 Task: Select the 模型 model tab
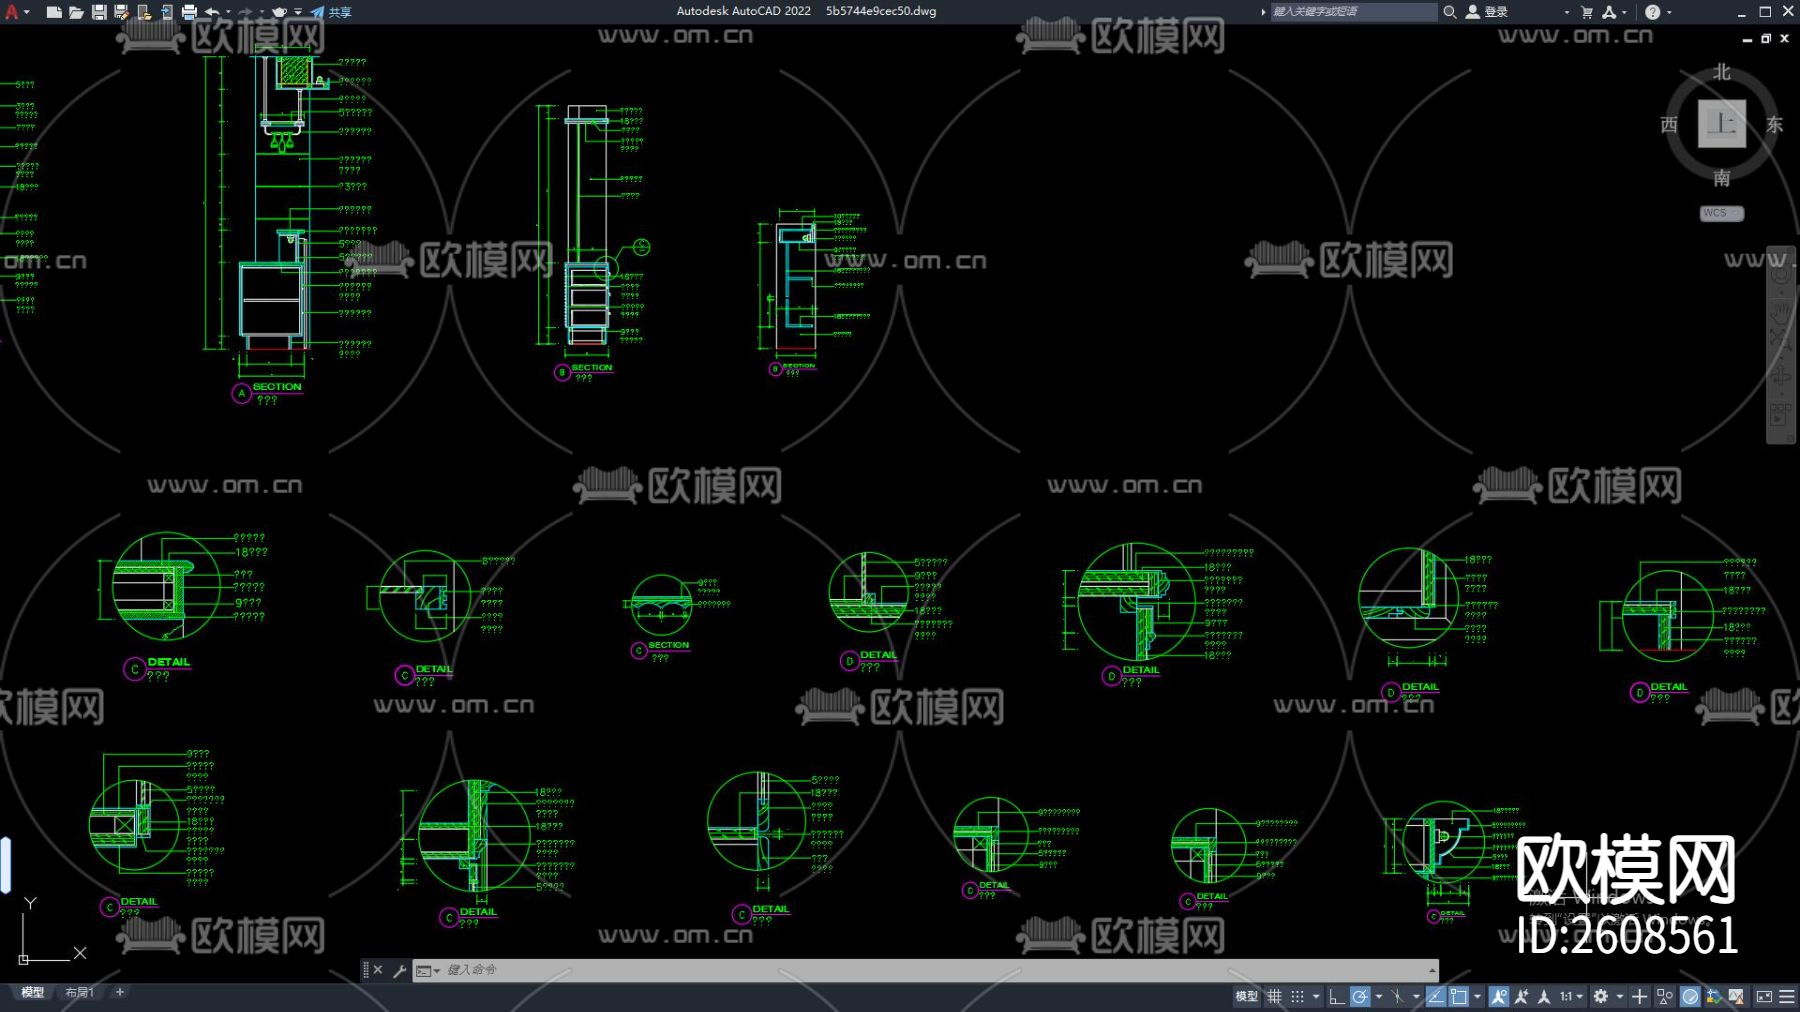[33, 992]
